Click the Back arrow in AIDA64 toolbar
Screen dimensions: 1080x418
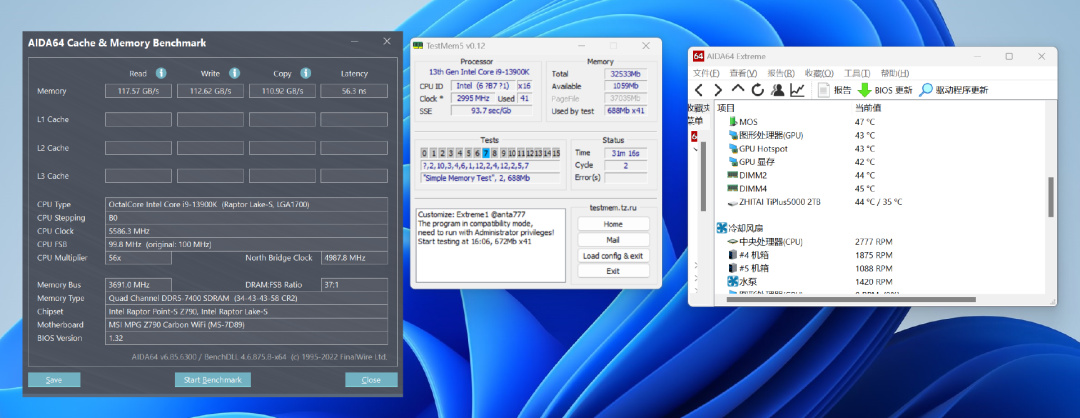coord(700,90)
